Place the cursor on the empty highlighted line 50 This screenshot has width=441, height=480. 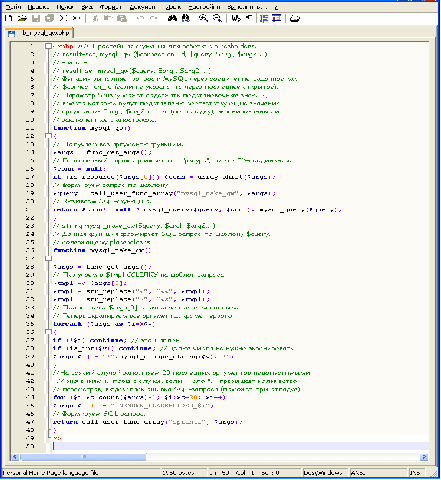tap(240, 446)
